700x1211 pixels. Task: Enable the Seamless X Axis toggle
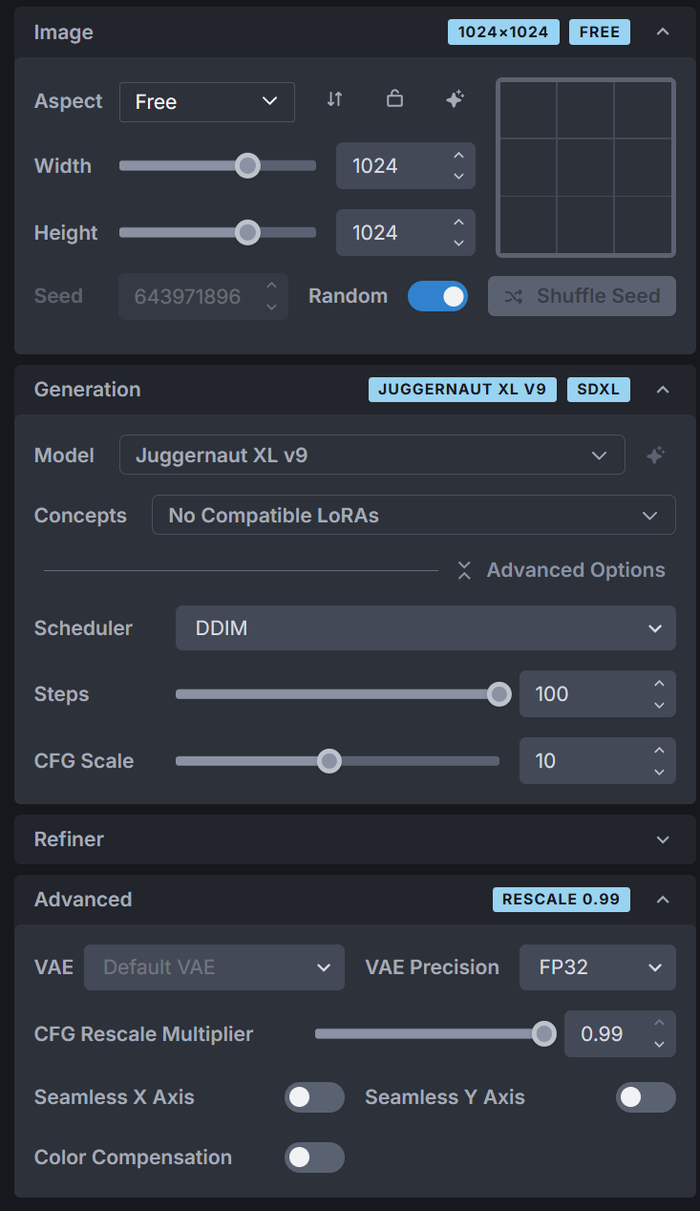(x=314, y=1098)
